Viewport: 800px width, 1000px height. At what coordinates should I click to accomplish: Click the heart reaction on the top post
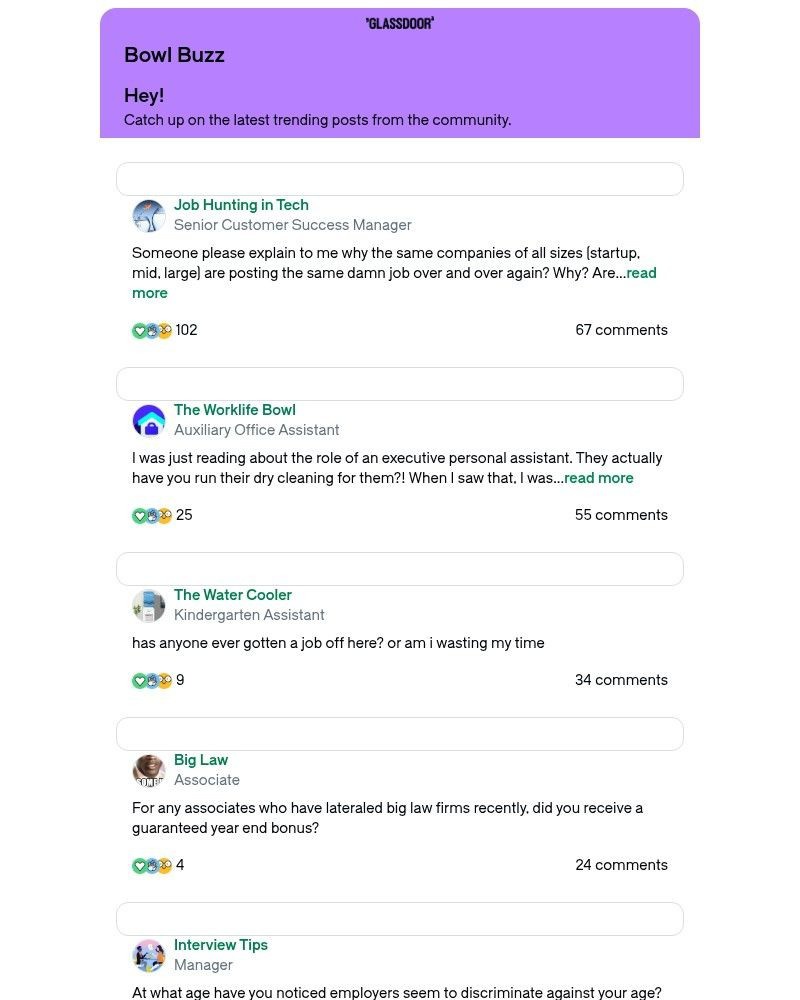point(140,330)
